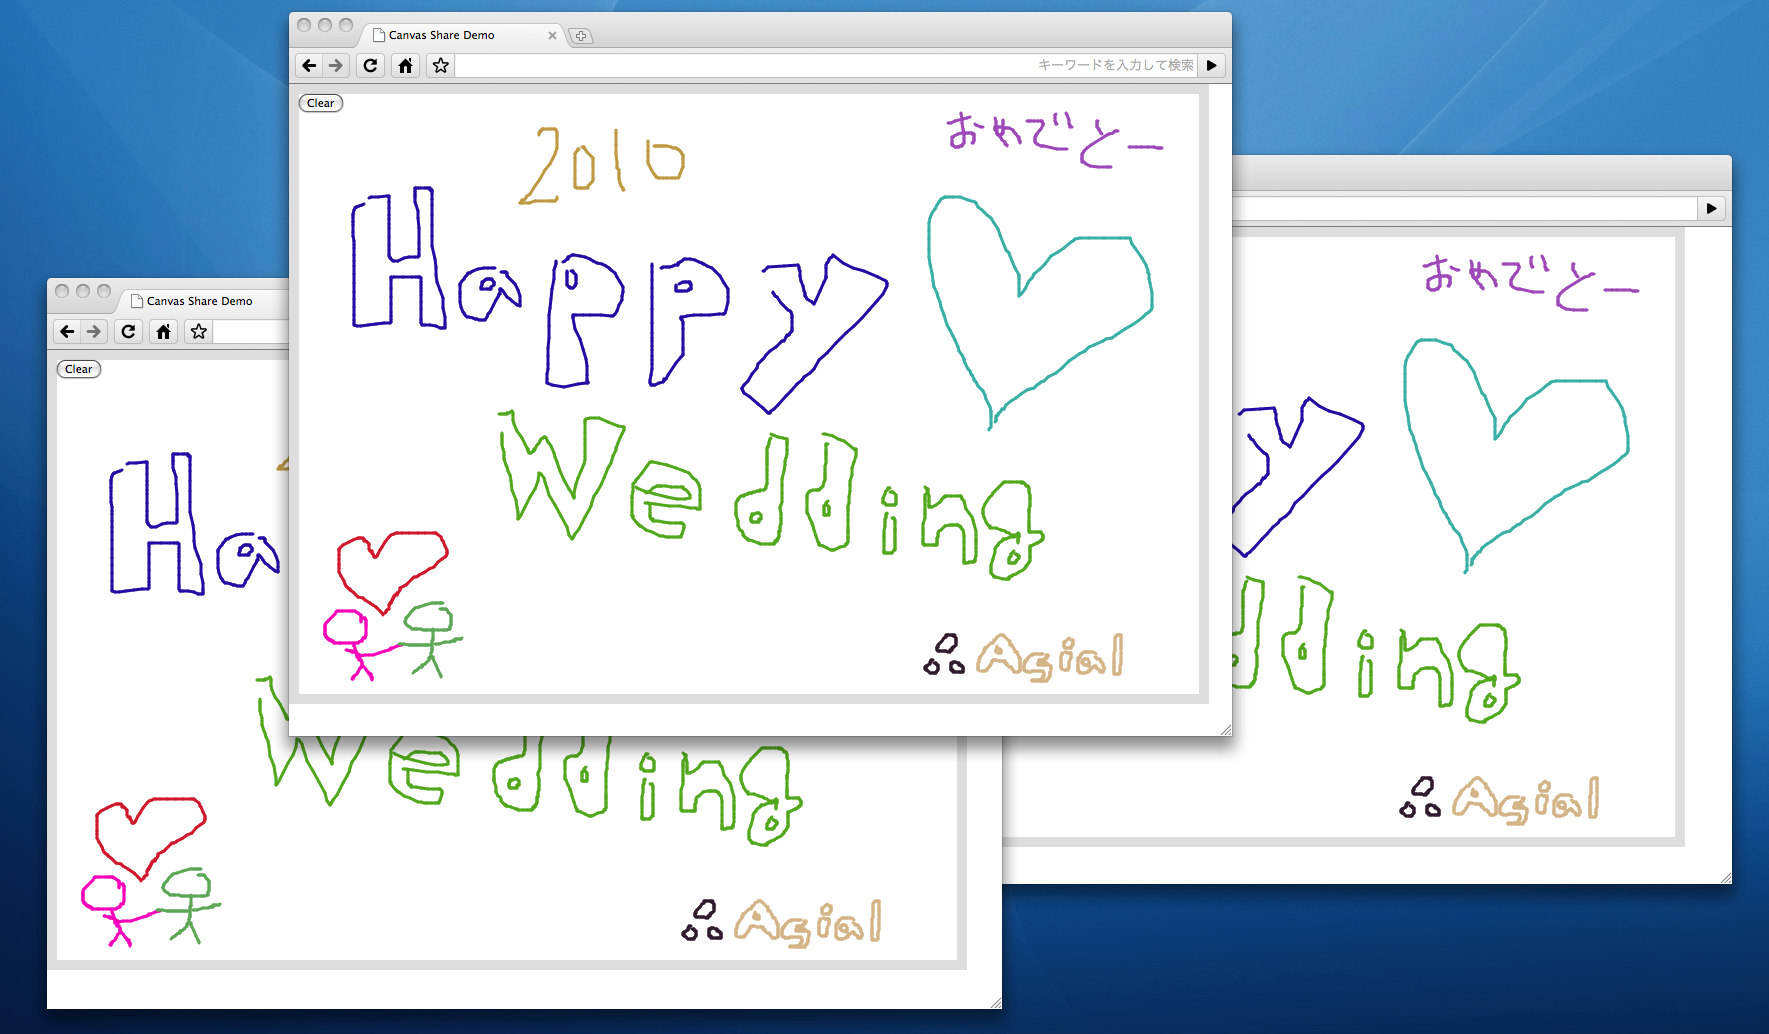Screen dimensions: 1769x1034
Task: Open a new tab in front window
Action: [x=581, y=36]
